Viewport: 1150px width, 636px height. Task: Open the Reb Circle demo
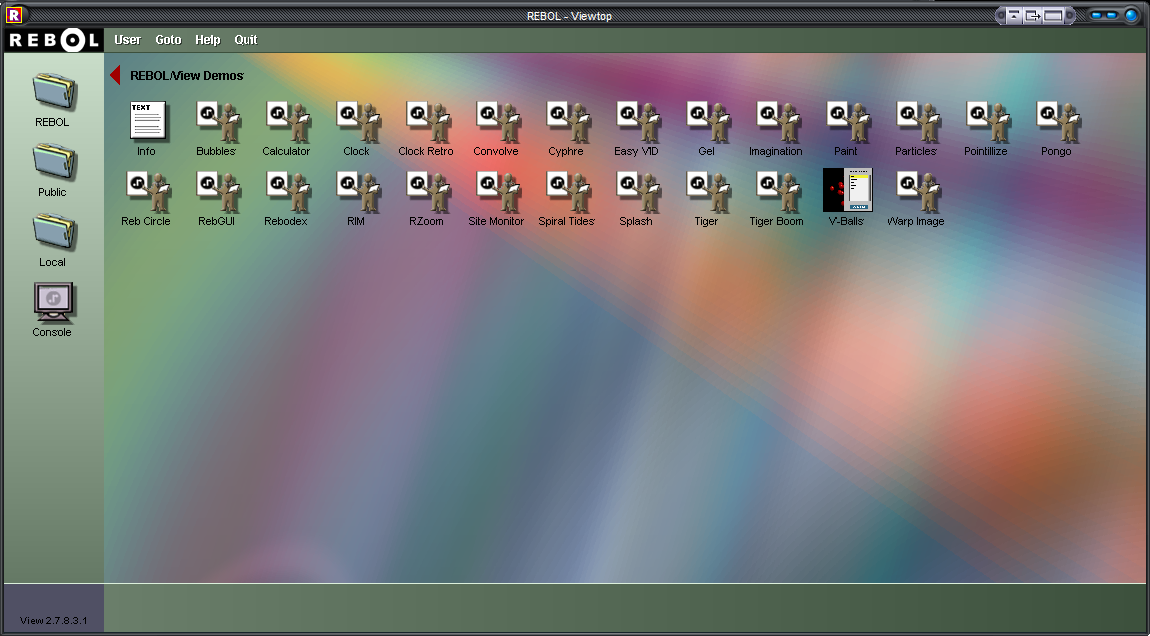[147, 191]
